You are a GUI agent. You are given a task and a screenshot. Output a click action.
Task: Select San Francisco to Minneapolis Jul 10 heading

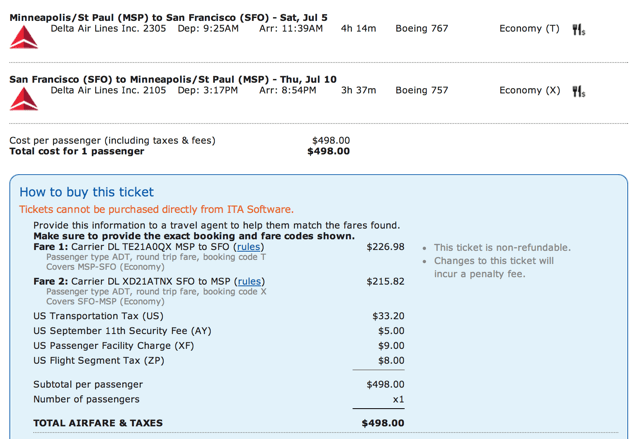click(173, 79)
